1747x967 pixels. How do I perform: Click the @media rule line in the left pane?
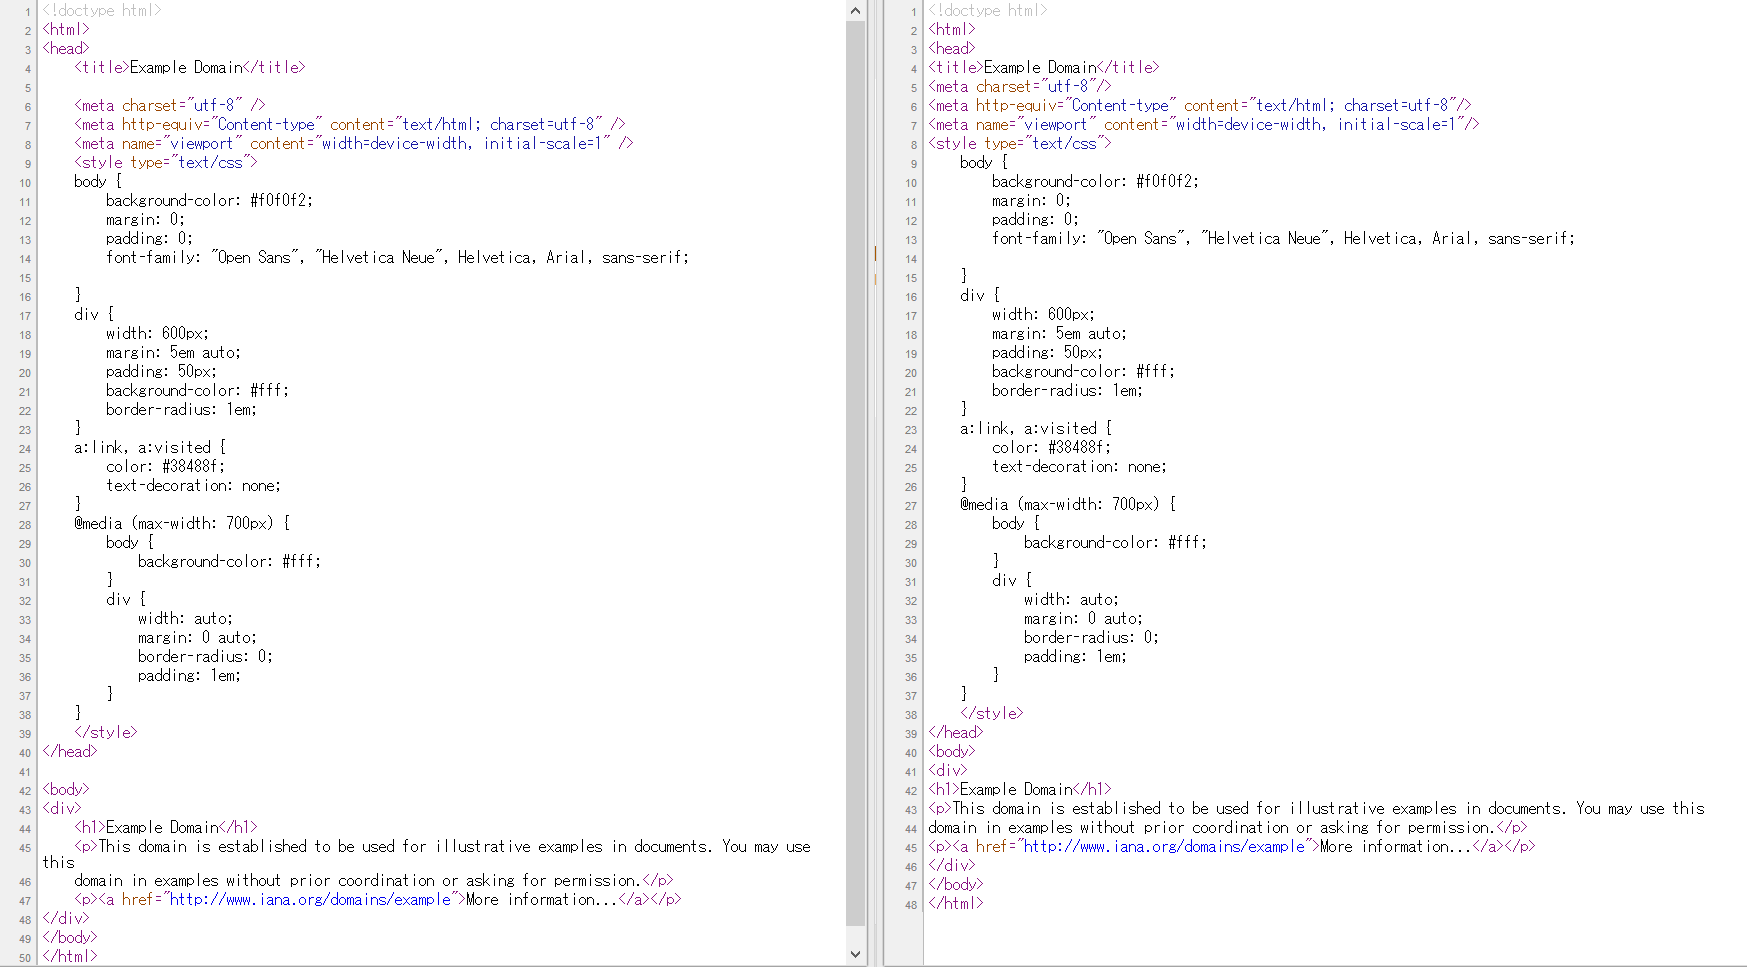(182, 524)
